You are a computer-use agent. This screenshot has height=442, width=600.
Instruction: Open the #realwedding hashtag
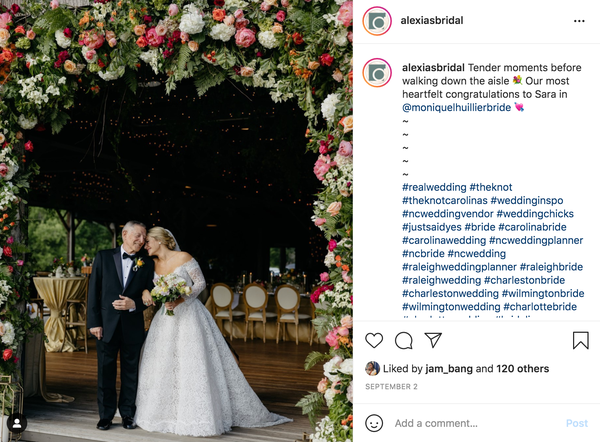pos(434,188)
